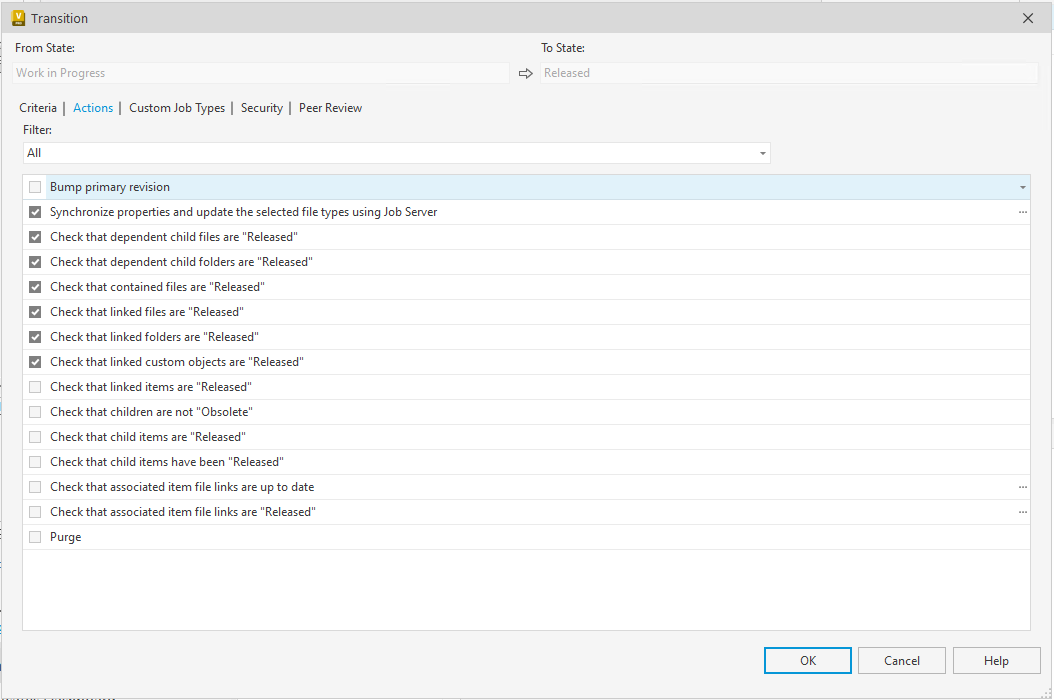
Task: Click the arrow icon between From and To State
Action: click(526, 73)
